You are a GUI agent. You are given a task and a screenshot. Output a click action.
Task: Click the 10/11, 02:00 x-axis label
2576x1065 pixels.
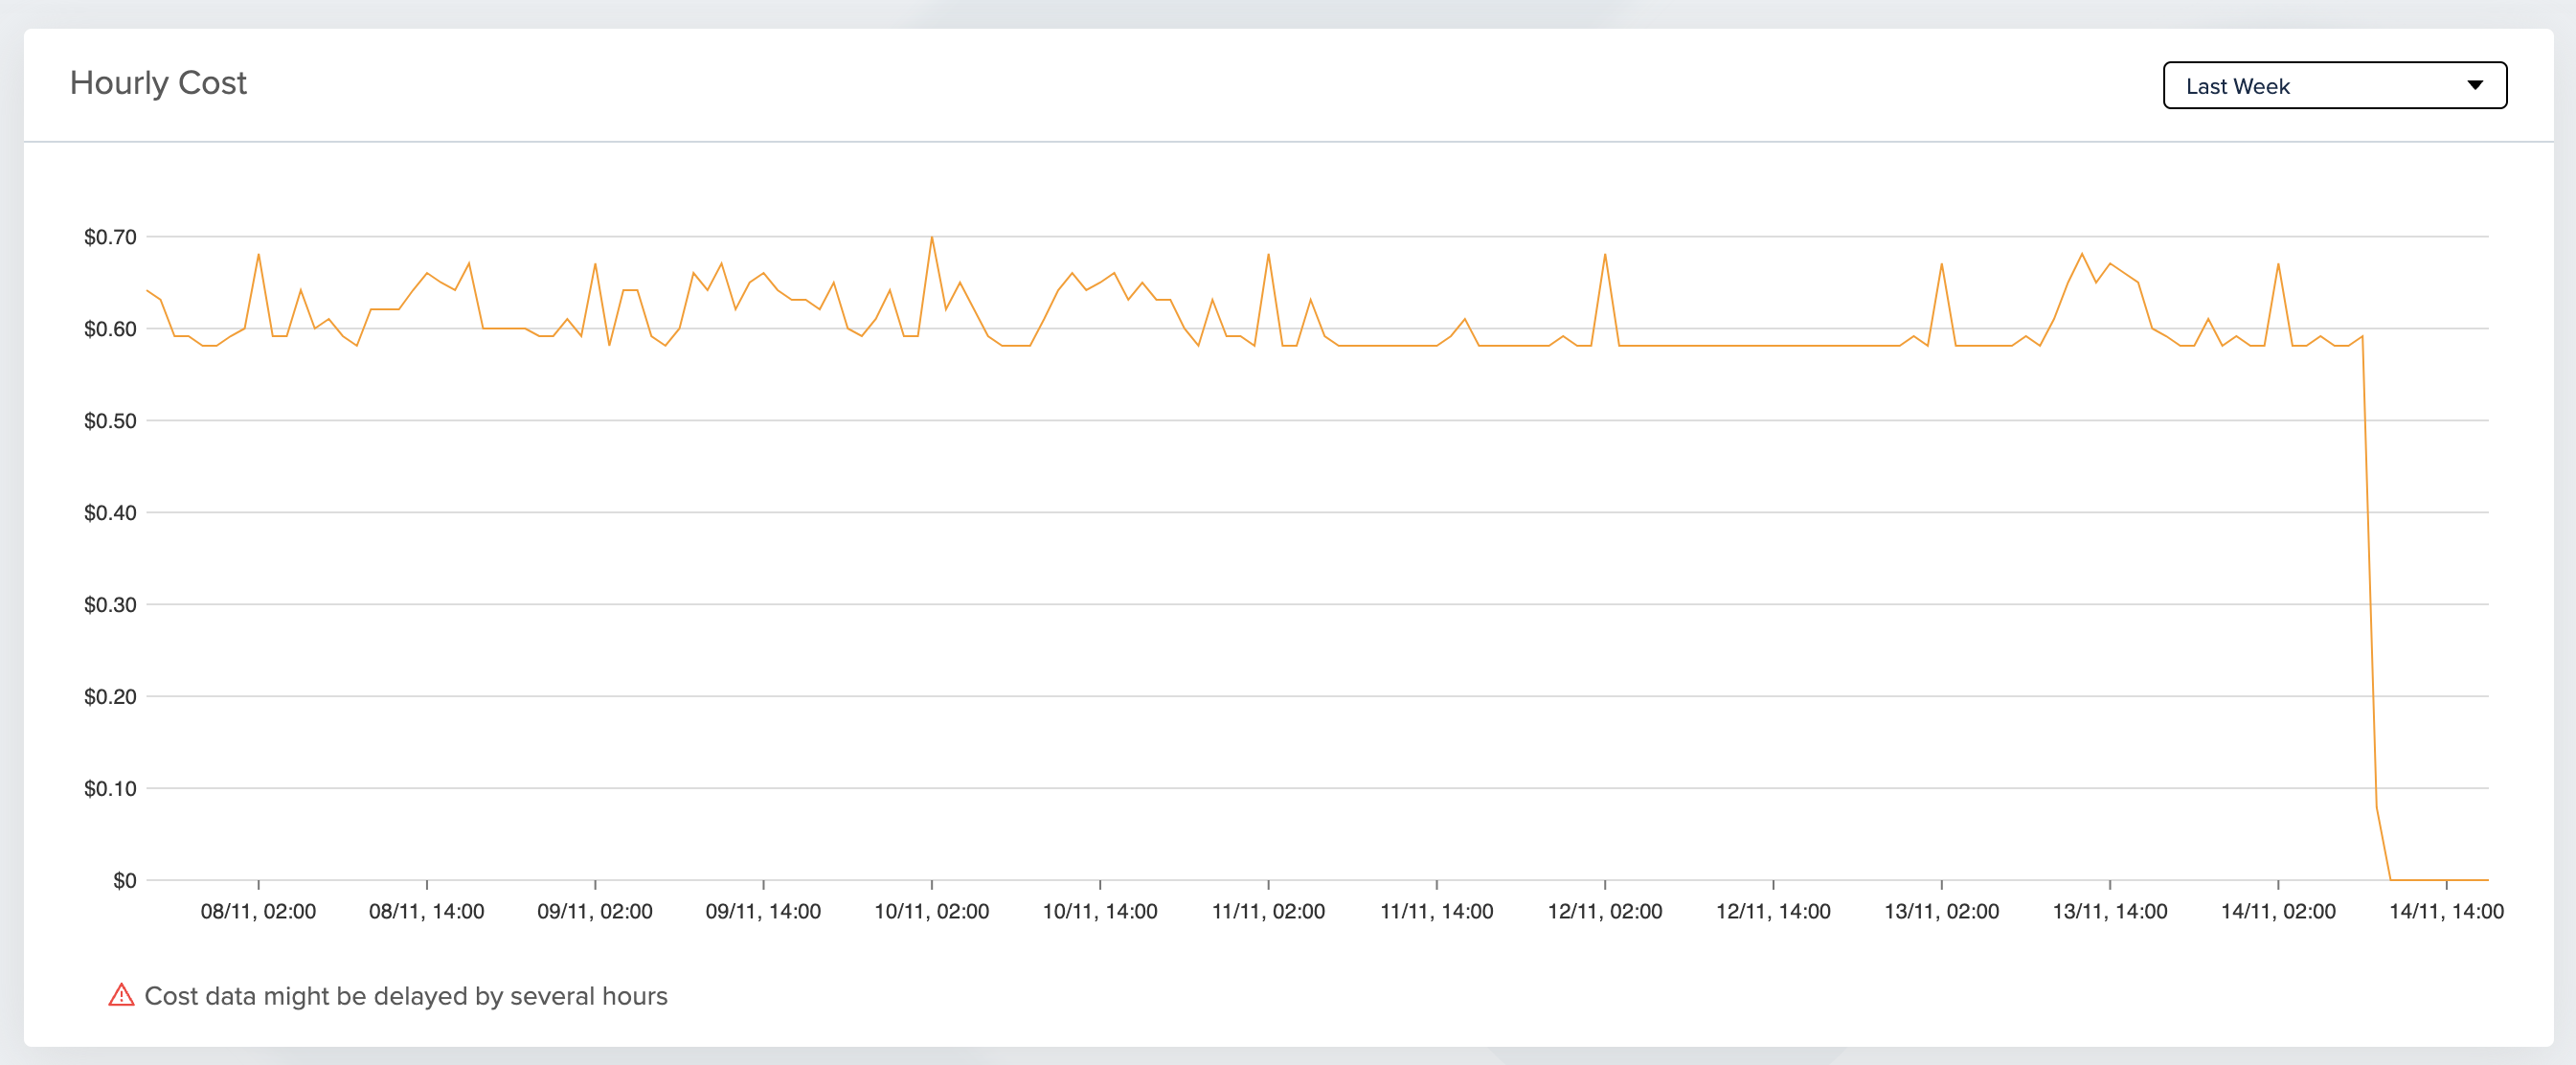coord(931,912)
